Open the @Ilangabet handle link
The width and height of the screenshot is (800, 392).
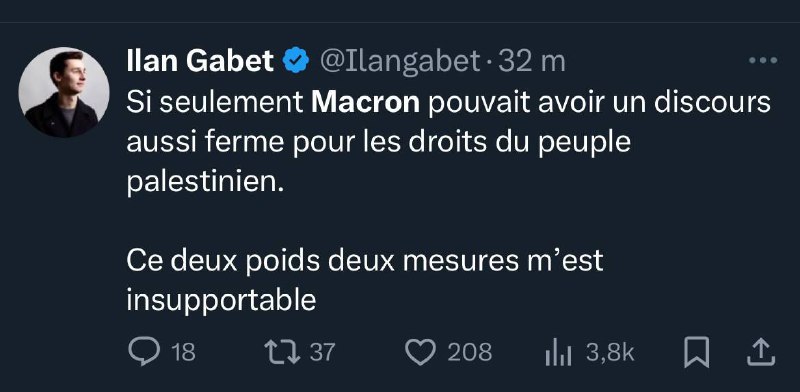(x=400, y=61)
